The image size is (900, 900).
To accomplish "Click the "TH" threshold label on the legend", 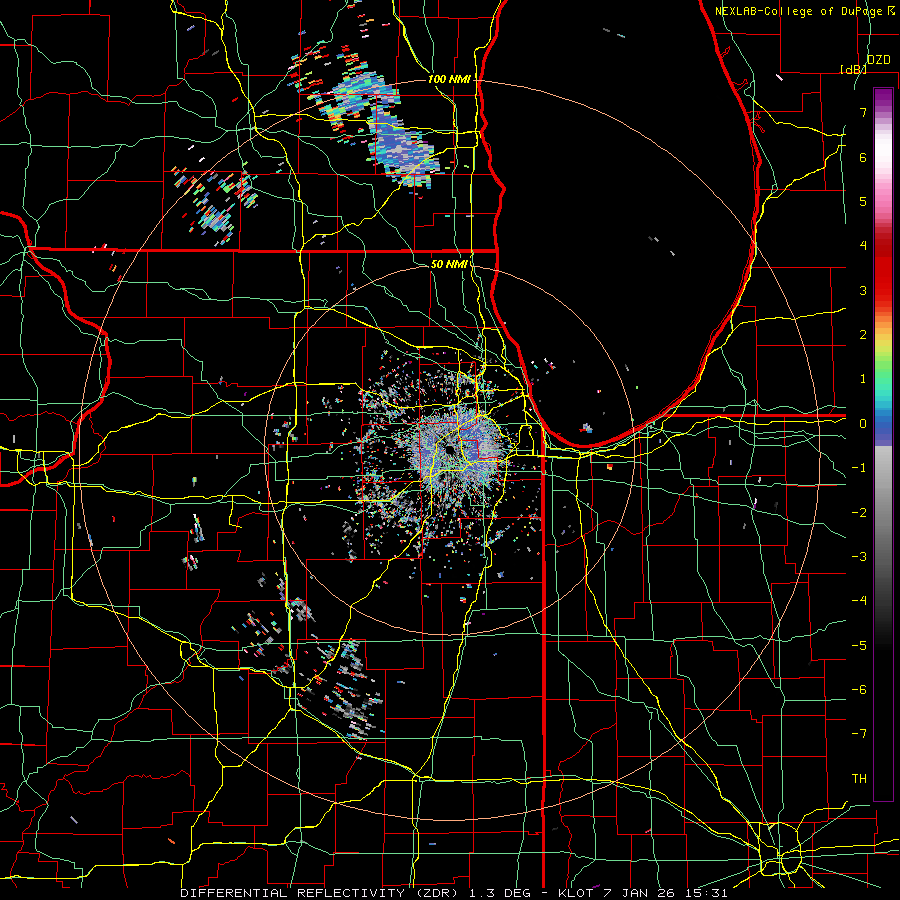I will coord(859,779).
